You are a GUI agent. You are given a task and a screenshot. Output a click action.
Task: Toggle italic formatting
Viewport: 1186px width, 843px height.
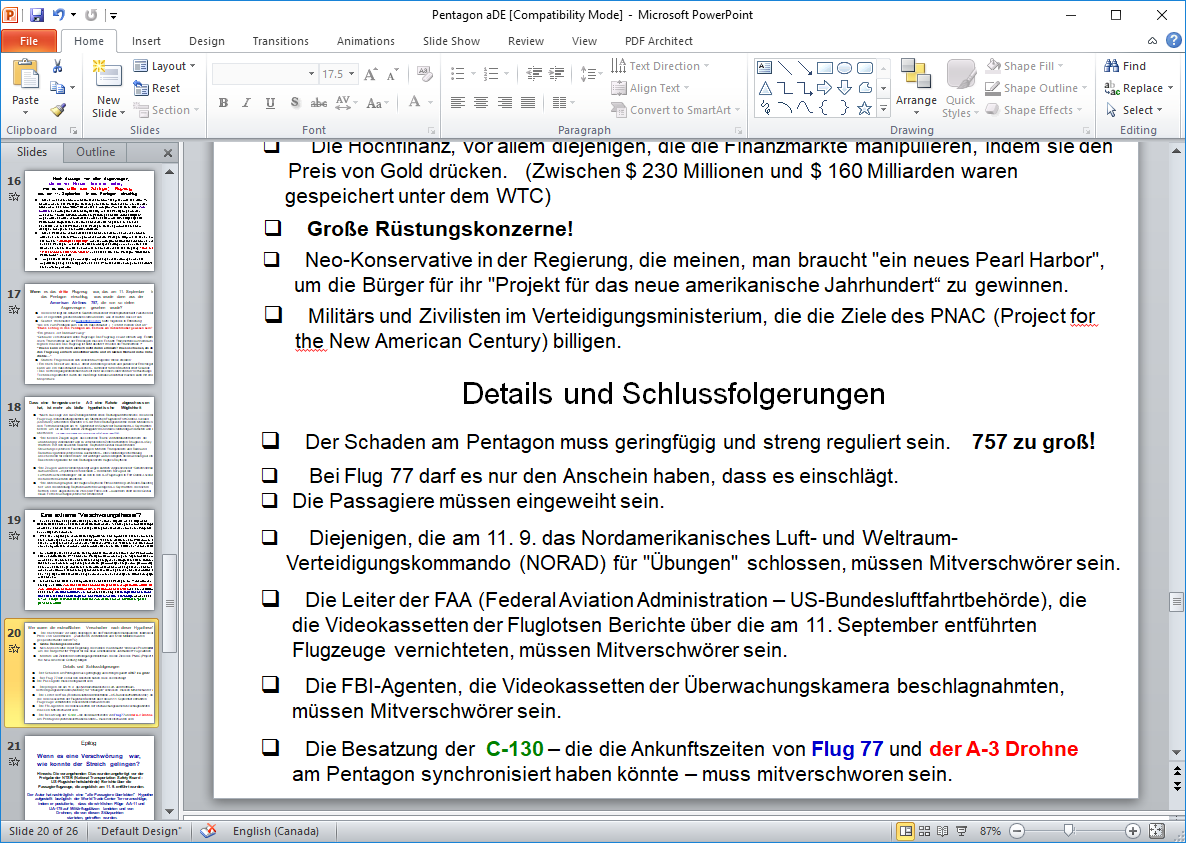coord(247,103)
